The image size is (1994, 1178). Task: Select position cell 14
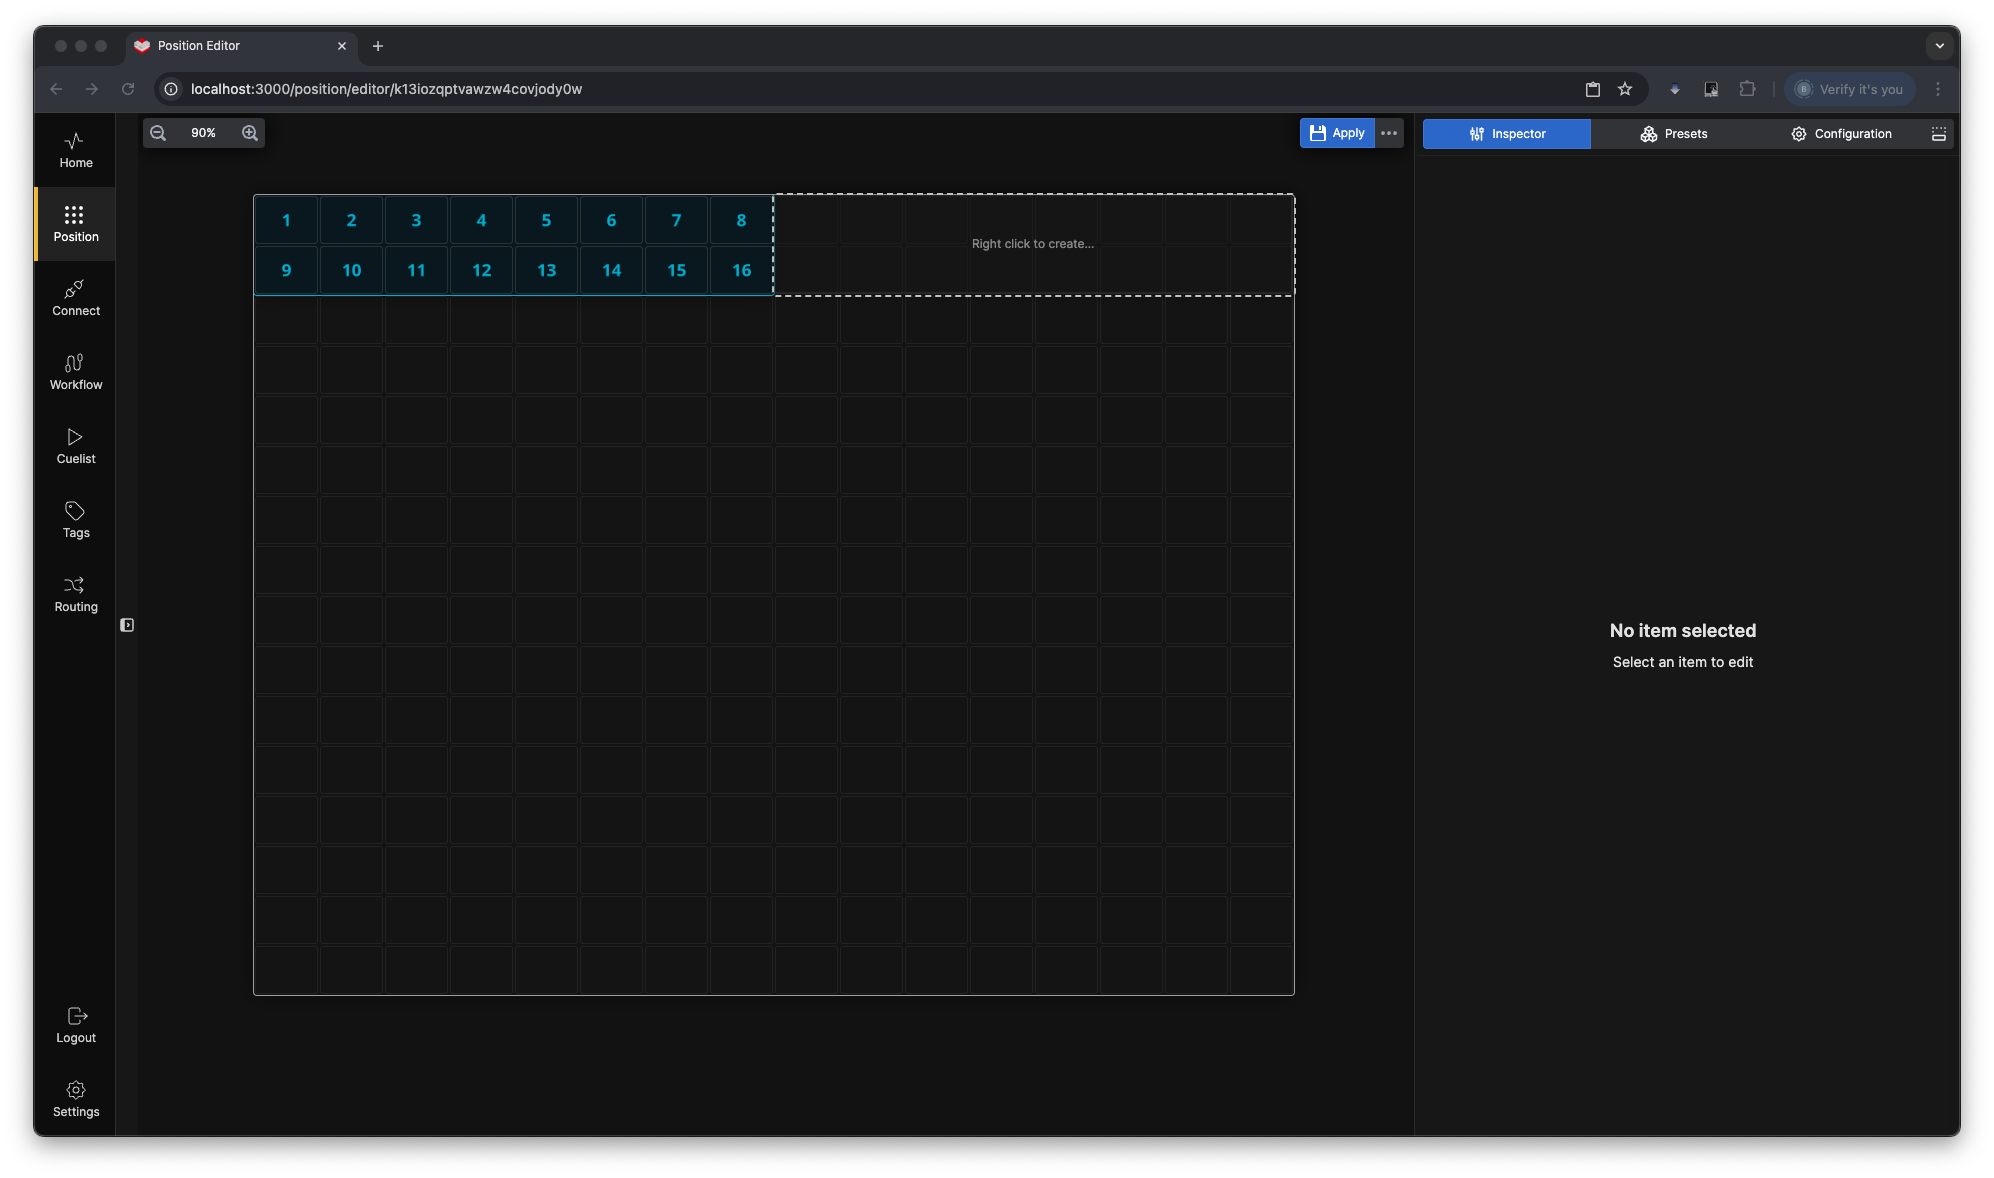point(611,270)
